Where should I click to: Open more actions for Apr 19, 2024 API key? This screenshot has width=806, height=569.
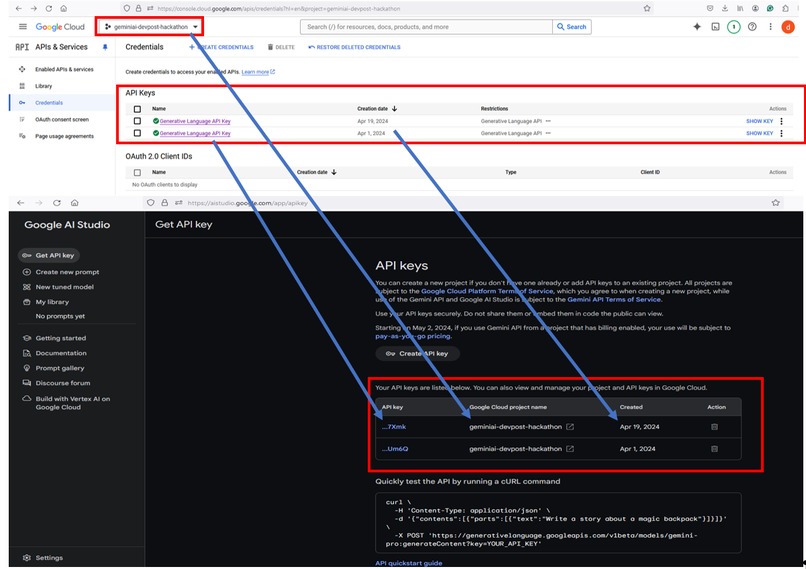(x=781, y=121)
